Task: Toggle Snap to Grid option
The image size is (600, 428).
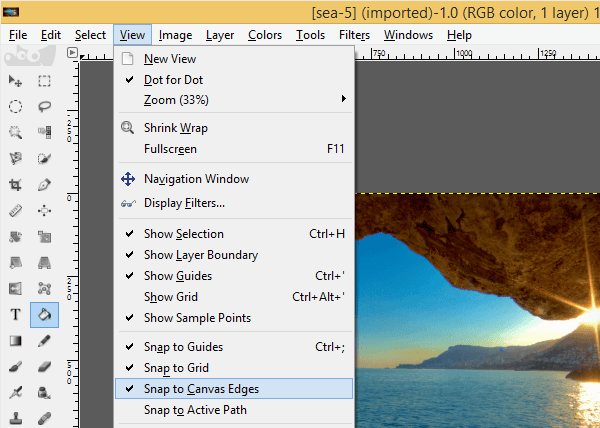Action: [x=234, y=368]
